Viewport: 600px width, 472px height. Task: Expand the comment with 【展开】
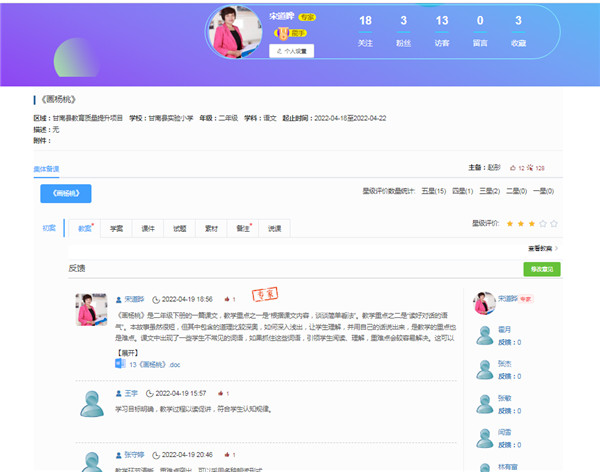(127, 353)
